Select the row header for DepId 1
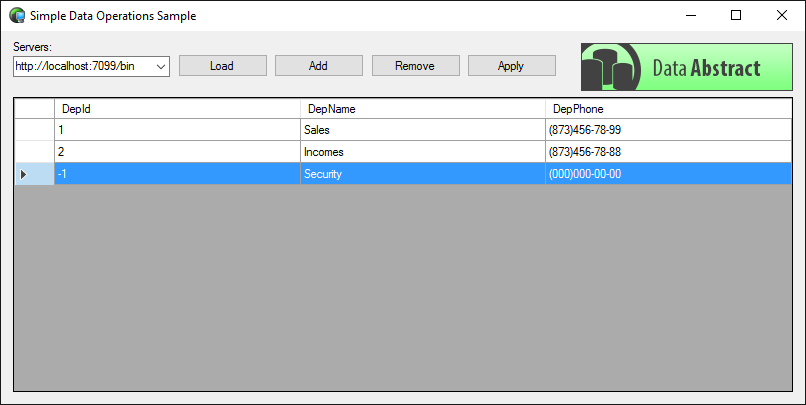Image resolution: width=806 pixels, height=405 pixels. (x=34, y=130)
